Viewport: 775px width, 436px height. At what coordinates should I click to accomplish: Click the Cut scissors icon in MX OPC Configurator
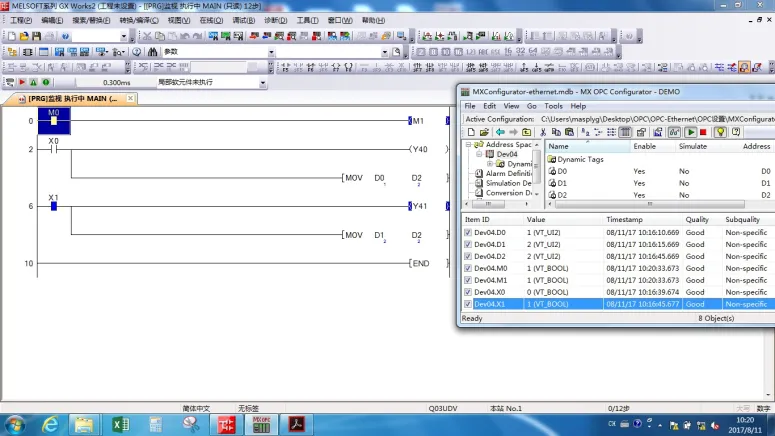[543, 132]
